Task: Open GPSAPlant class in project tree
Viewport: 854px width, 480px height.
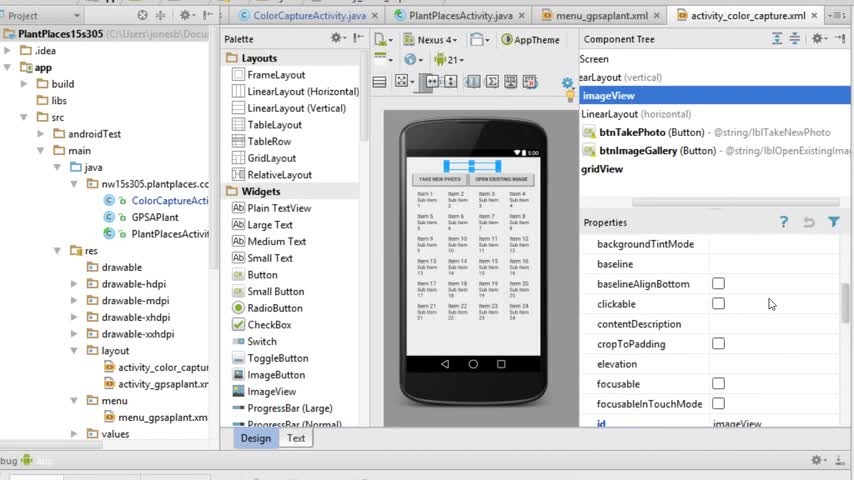Action: pyautogui.click(x=155, y=217)
